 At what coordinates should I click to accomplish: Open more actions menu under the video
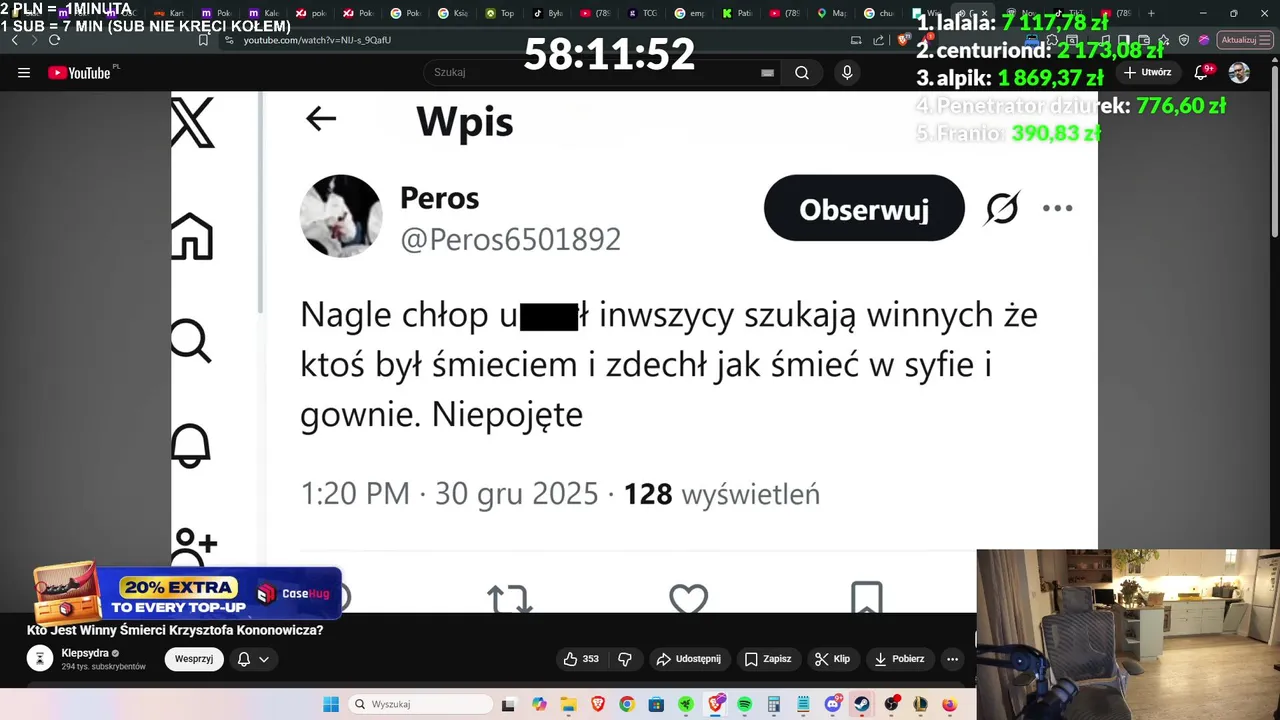pyautogui.click(x=952, y=659)
